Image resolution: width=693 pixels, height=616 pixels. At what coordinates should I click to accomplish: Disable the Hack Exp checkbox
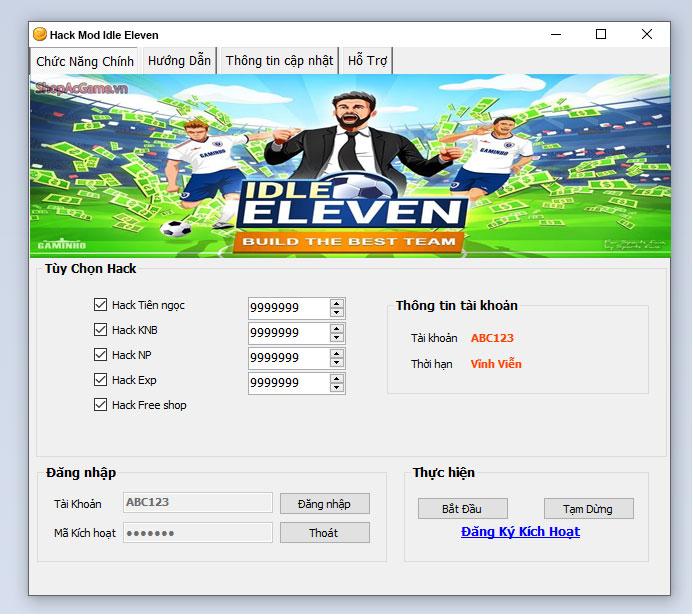pyautogui.click(x=100, y=380)
